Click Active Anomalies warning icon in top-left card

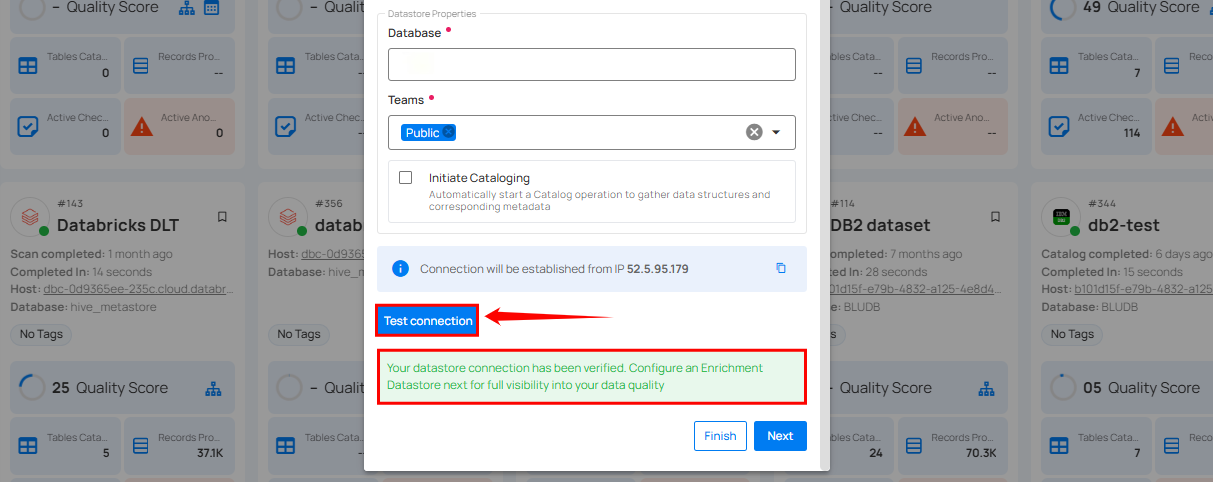click(141, 126)
